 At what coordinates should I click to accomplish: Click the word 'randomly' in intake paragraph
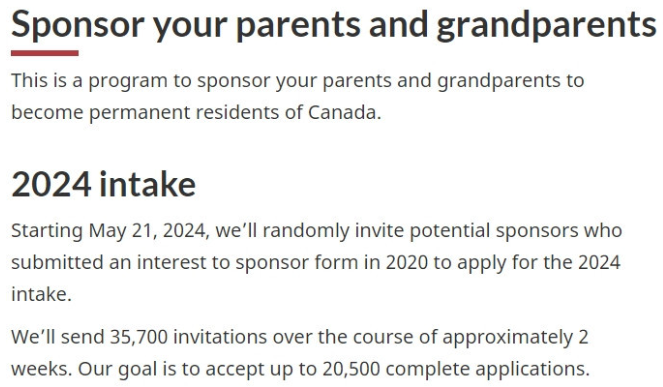[306, 231]
